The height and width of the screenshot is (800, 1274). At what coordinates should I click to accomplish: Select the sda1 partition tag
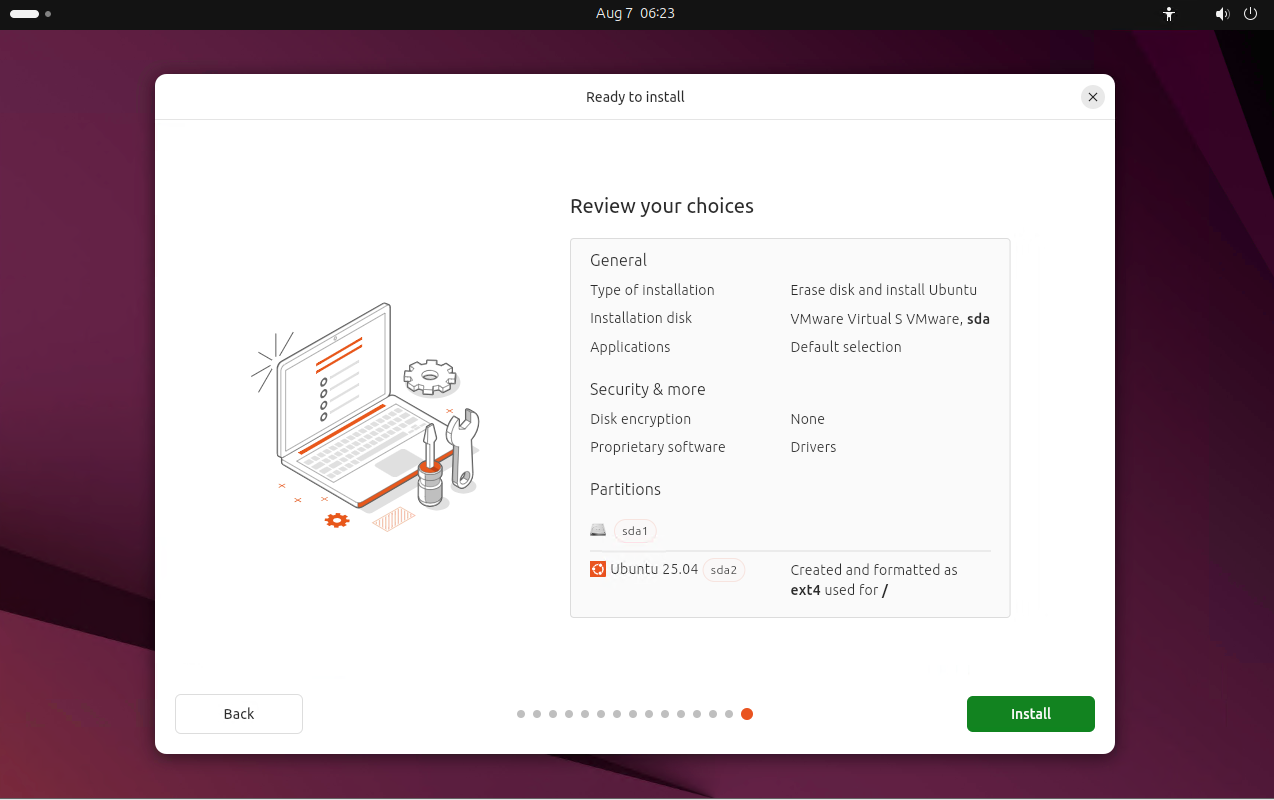(635, 531)
